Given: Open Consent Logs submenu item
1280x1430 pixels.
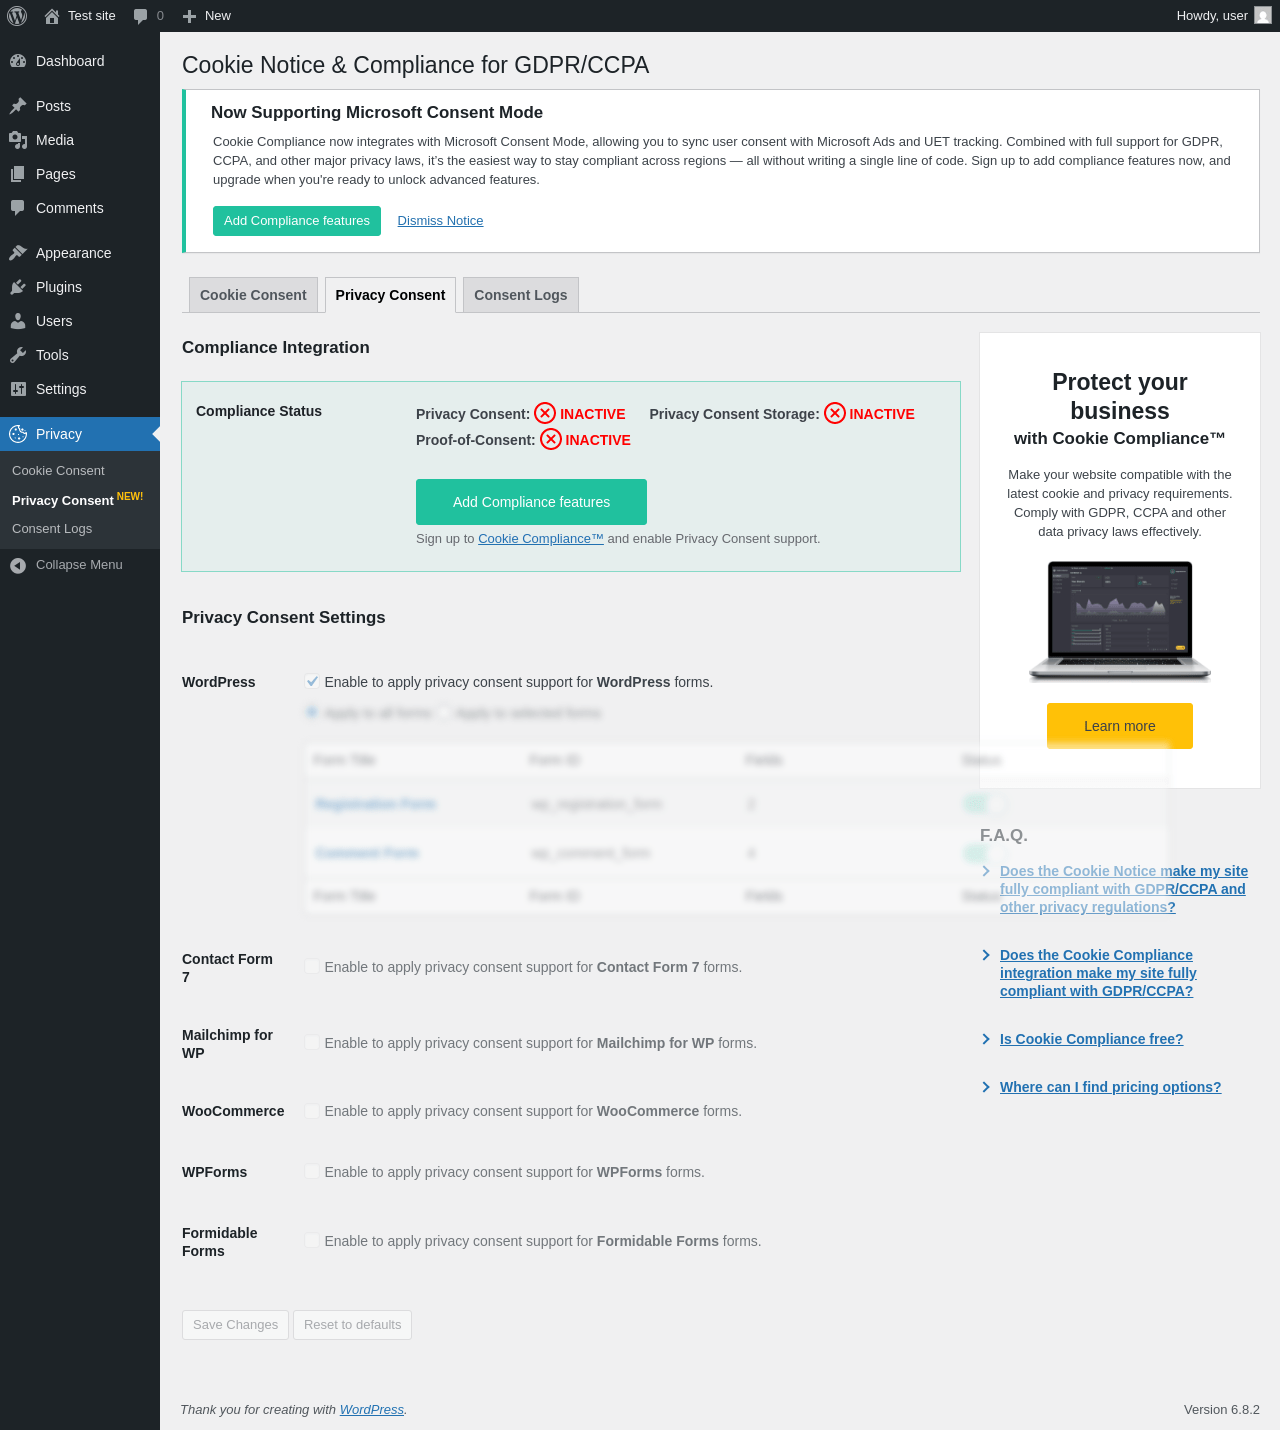Looking at the screenshot, I should coord(52,529).
